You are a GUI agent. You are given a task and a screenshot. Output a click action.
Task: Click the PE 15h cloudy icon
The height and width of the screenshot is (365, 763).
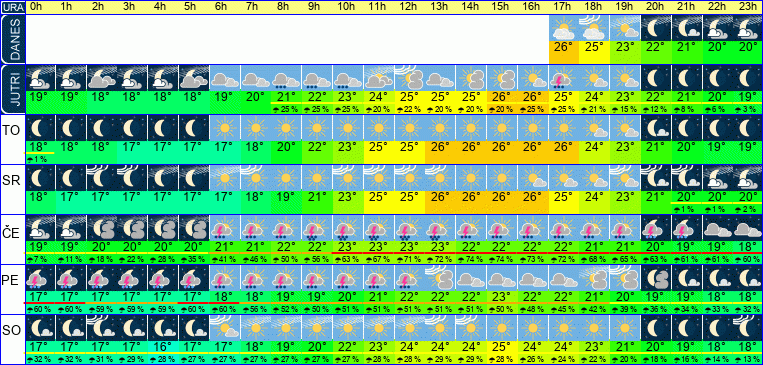click(502, 278)
